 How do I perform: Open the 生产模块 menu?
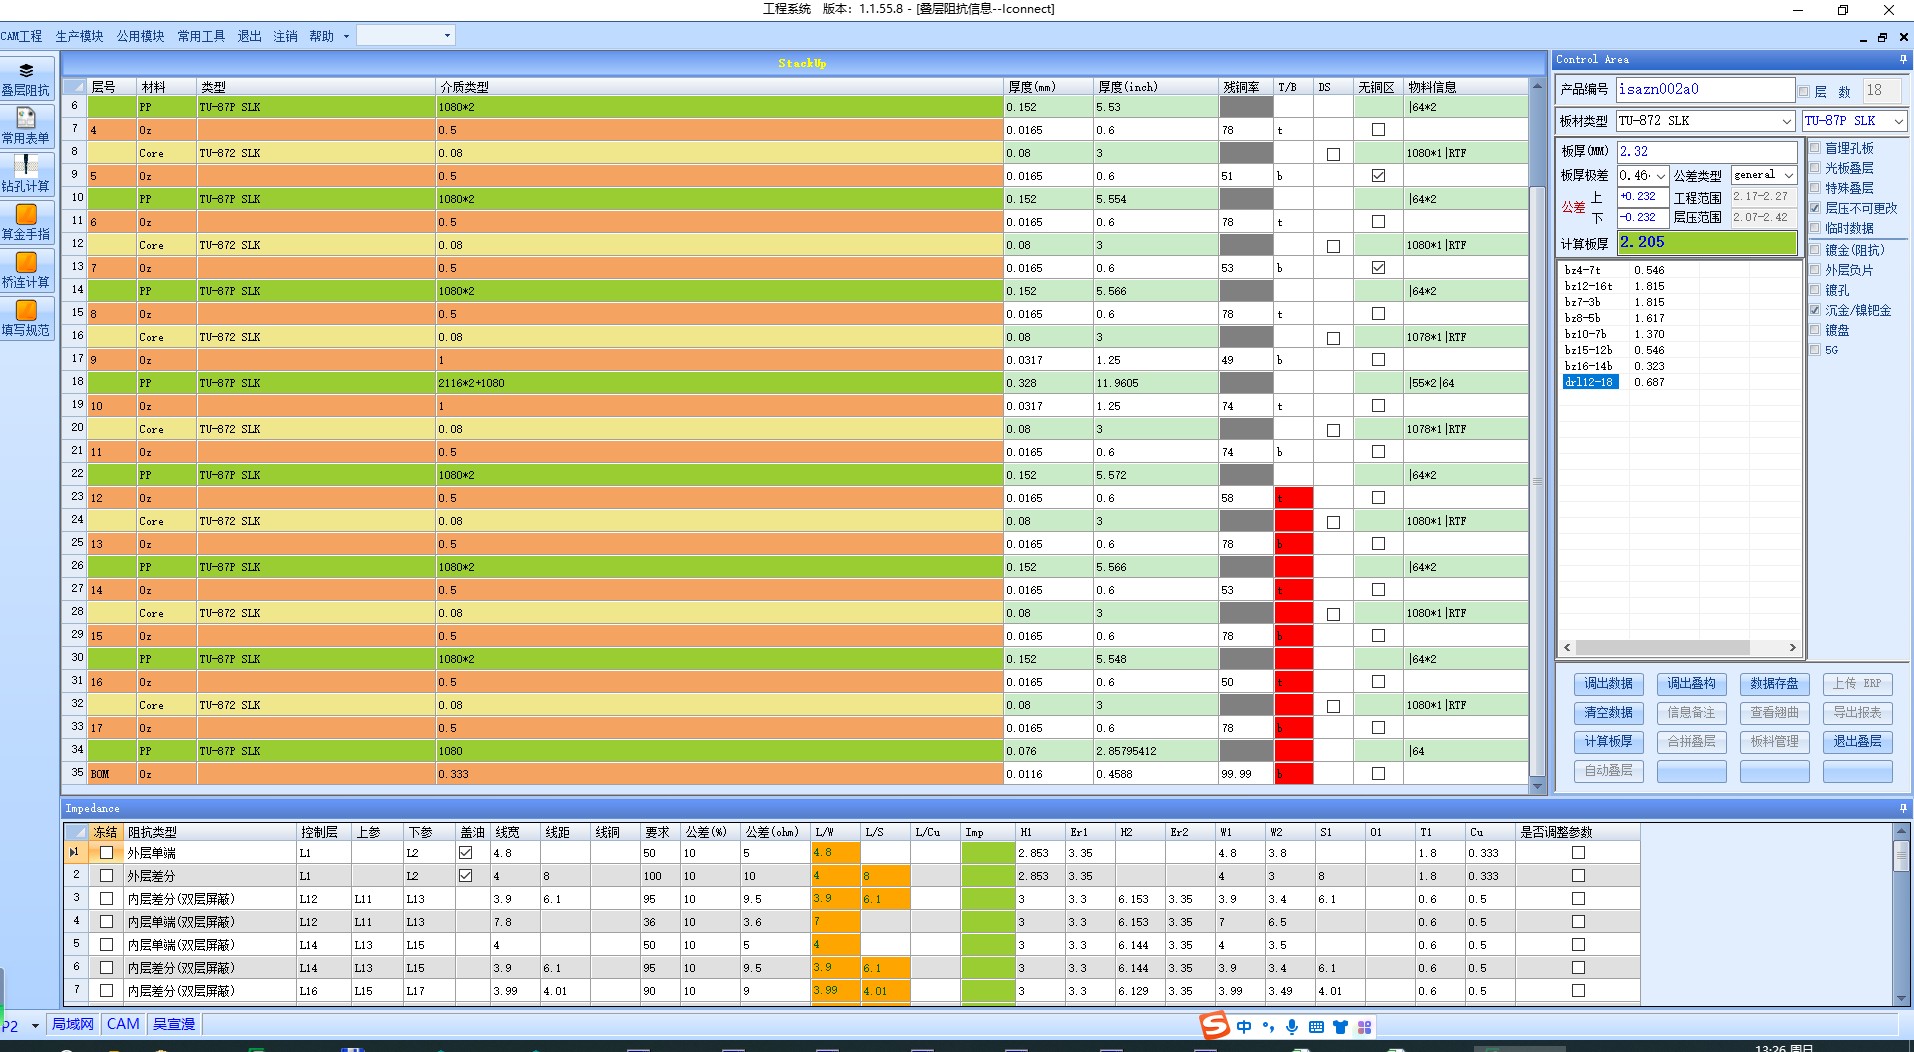click(x=79, y=36)
